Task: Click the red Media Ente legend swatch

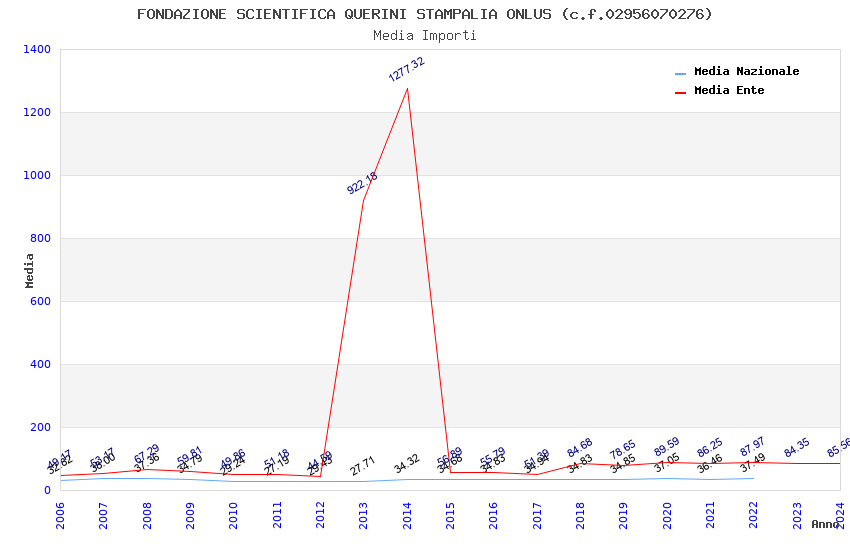Action: (x=680, y=93)
